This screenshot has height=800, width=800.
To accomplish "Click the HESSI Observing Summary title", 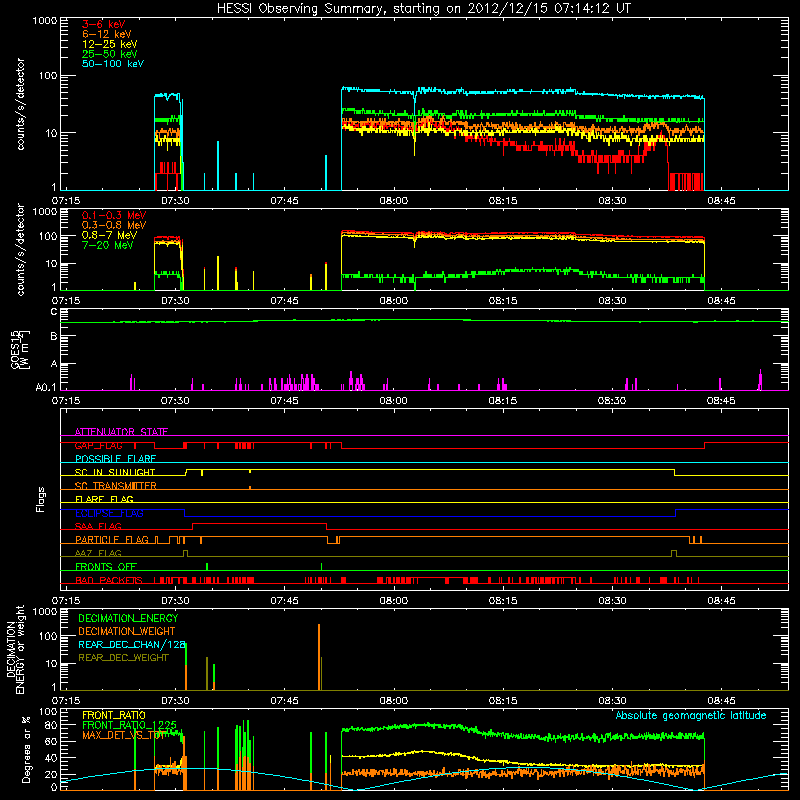I will tap(424, 8).
